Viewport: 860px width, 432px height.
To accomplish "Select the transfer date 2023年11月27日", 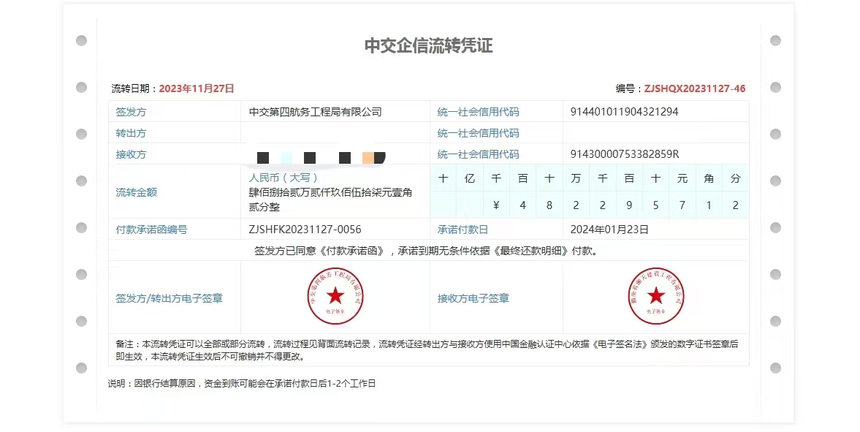I will click(x=196, y=88).
